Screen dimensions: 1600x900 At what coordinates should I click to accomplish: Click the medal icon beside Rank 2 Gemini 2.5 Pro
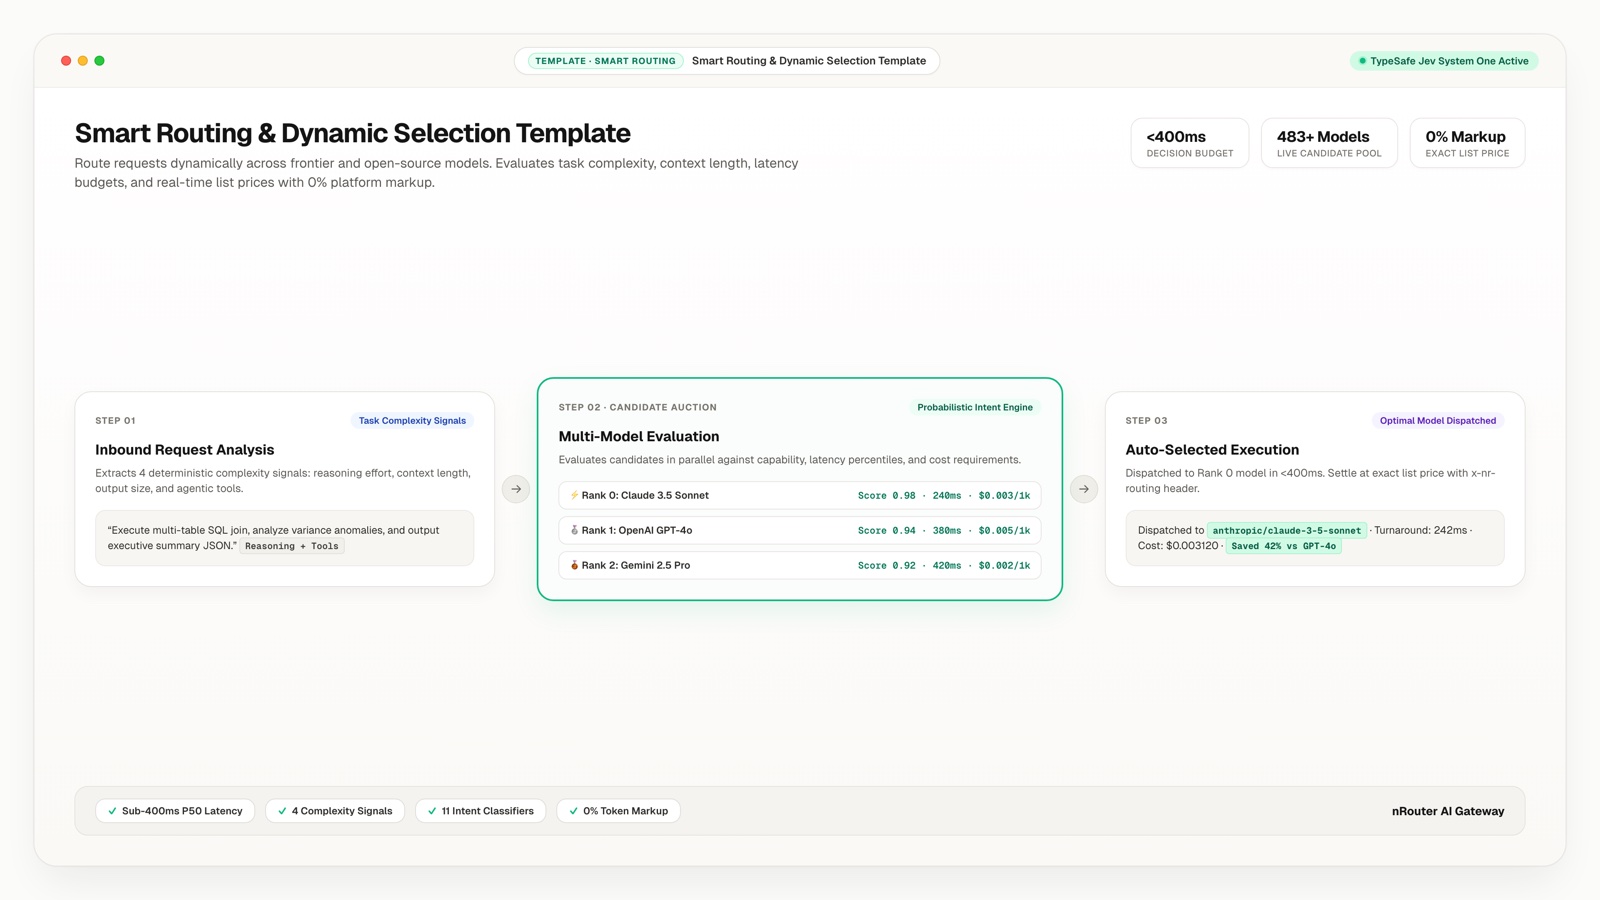[574, 565]
